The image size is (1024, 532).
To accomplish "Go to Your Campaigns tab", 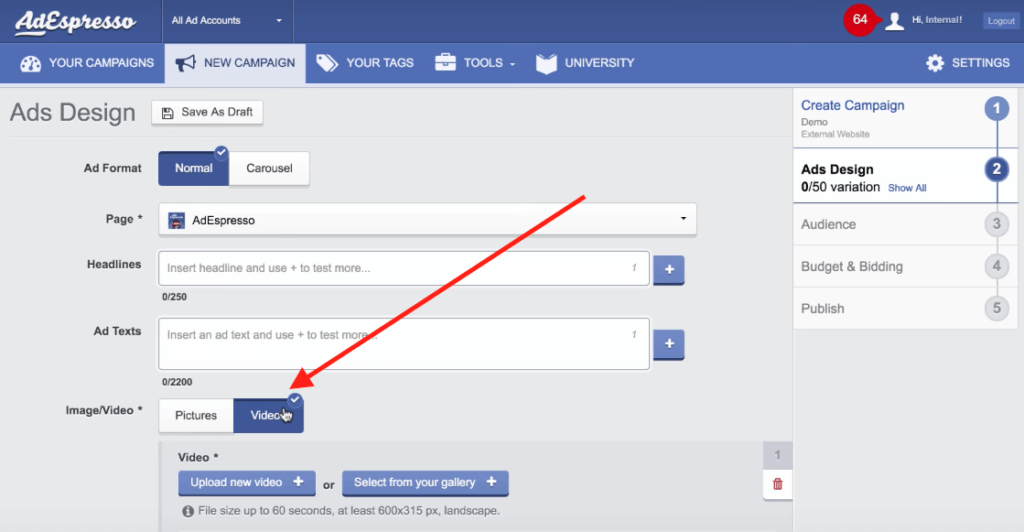I will point(87,62).
